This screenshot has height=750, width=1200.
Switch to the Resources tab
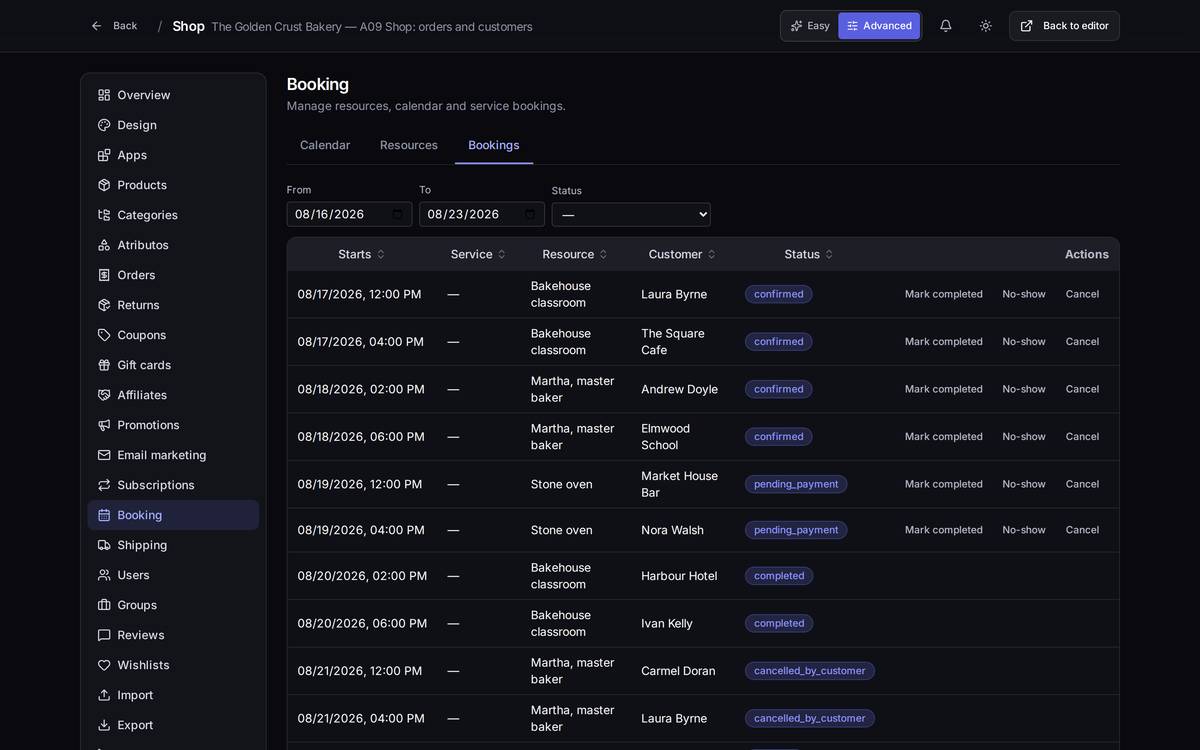pyautogui.click(x=409, y=145)
